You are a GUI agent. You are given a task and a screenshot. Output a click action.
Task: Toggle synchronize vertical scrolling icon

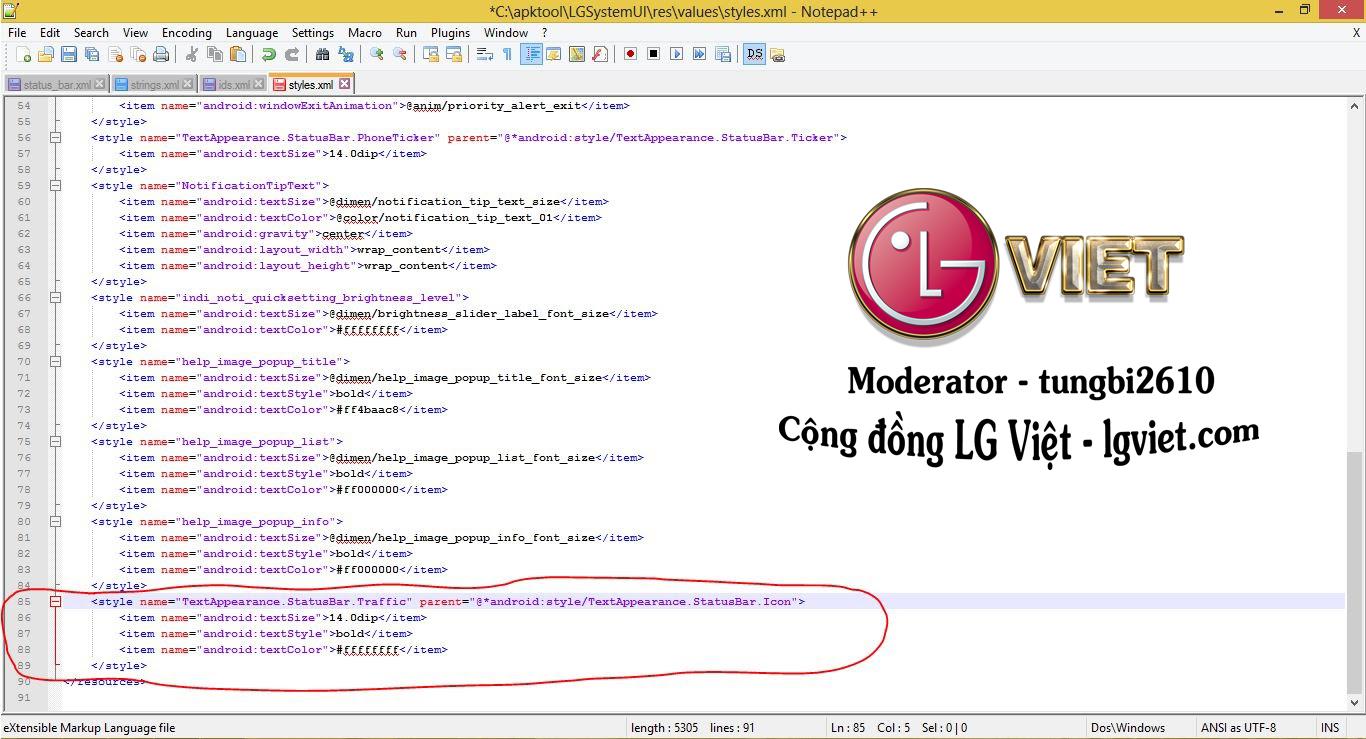coord(430,54)
